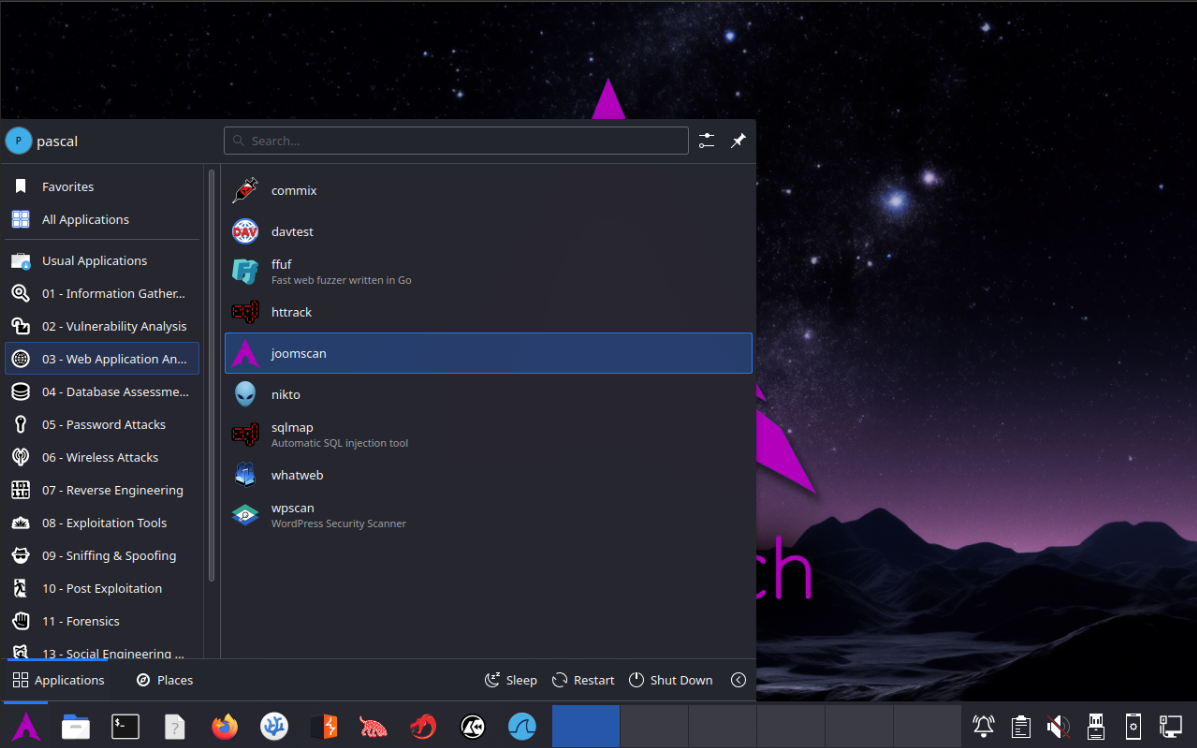Open 02 - Vulnerability Analysis category
The height and width of the screenshot is (748, 1197).
[102, 326]
